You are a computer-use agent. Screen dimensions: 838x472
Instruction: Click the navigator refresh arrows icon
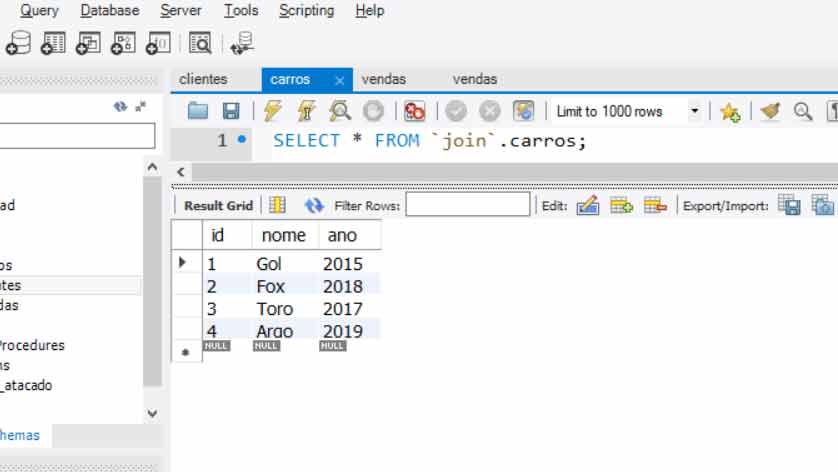(x=120, y=106)
